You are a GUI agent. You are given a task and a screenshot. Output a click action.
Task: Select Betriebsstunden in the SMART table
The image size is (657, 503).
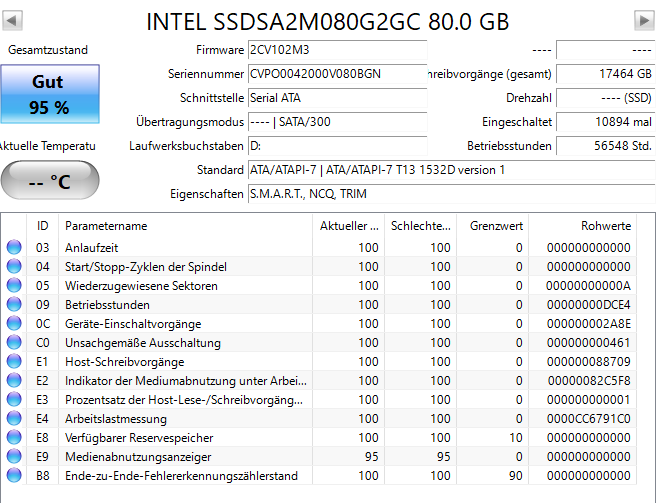click(x=107, y=305)
